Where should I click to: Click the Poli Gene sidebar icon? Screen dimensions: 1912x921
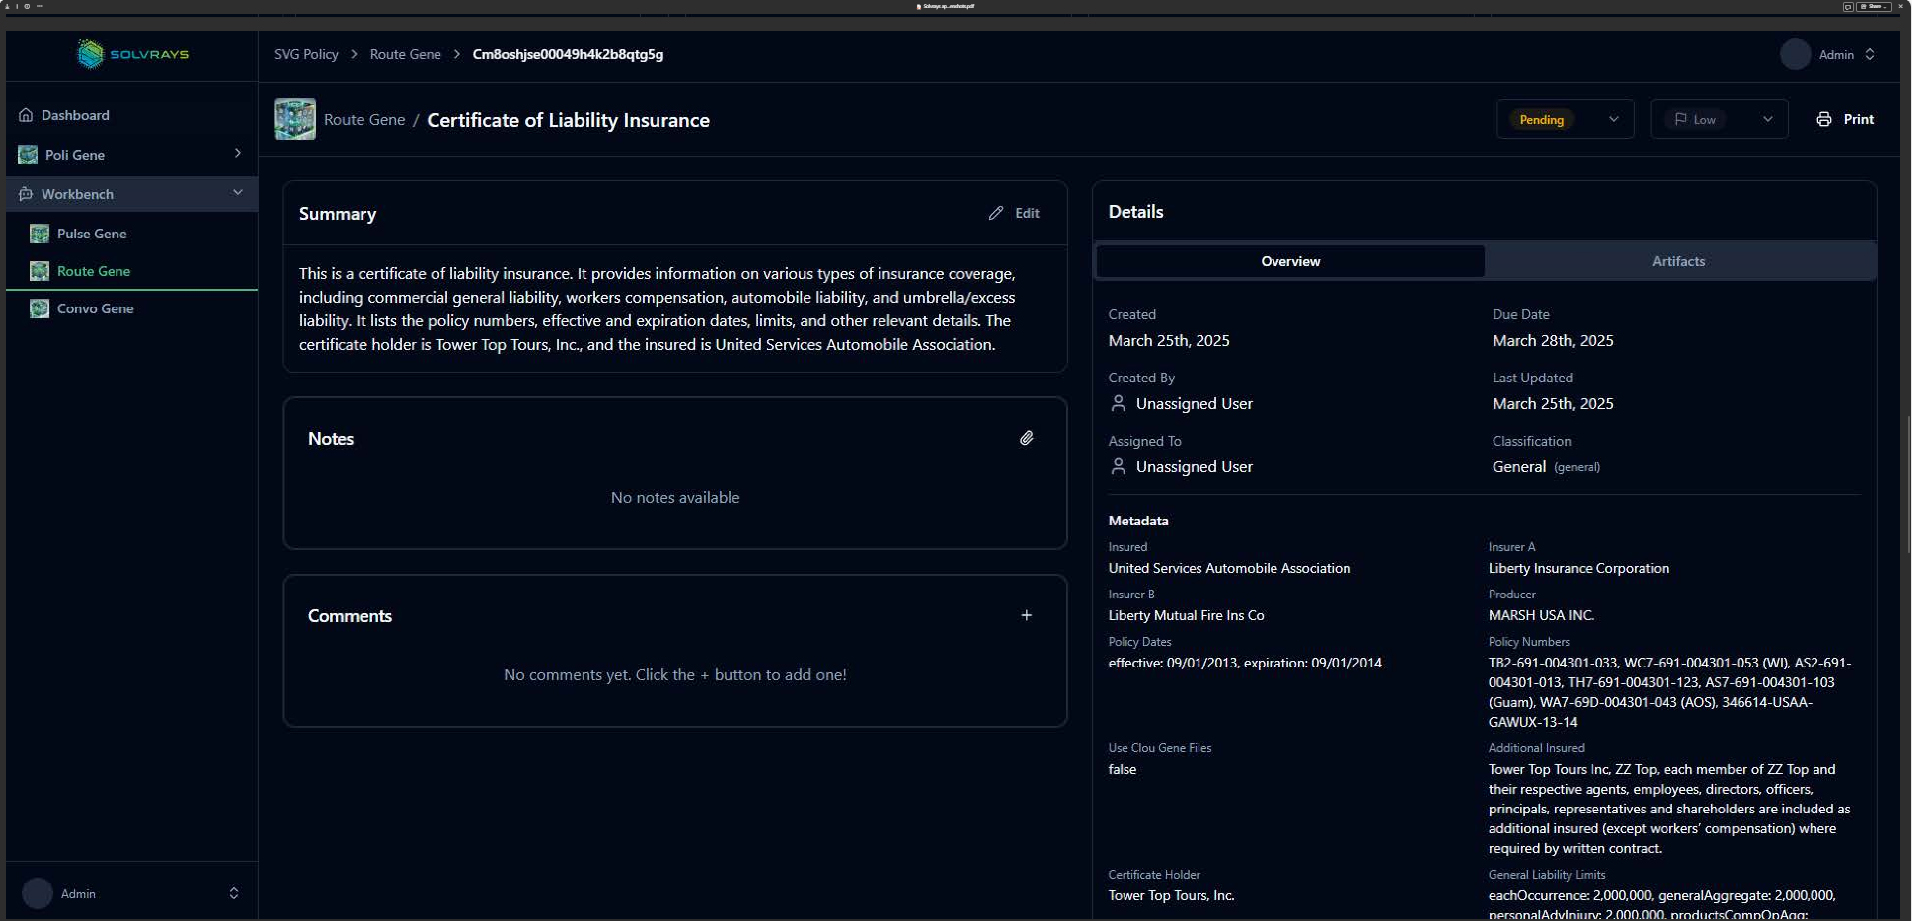(28, 155)
